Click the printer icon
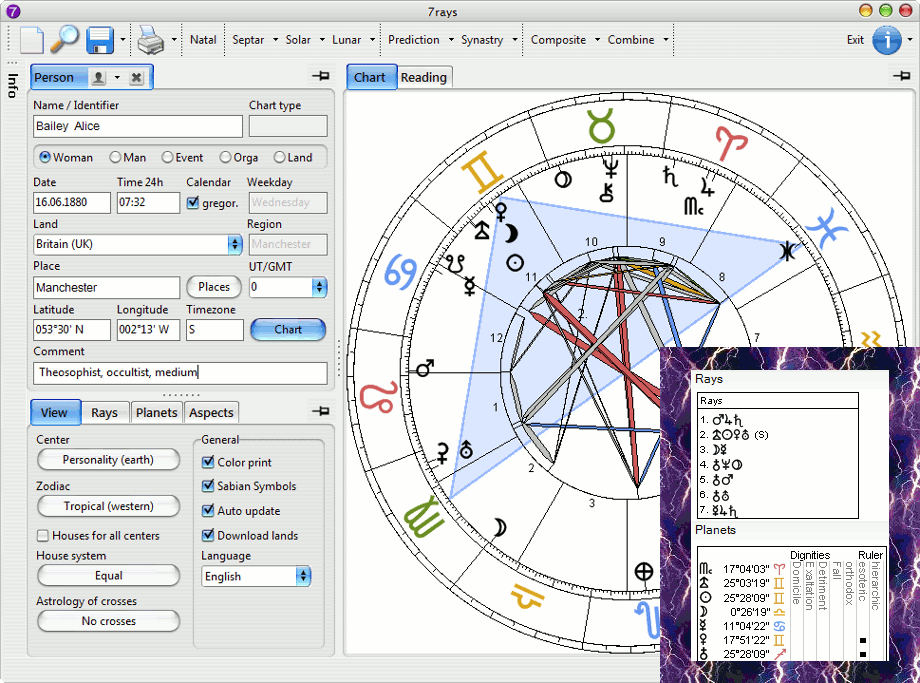The image size is (920, 683). [x=149, y=40]
